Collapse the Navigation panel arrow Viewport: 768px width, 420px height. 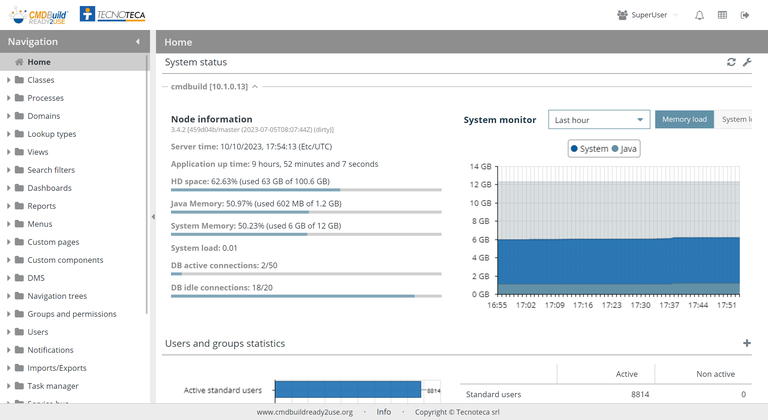pyautogui.click(x=138, y=42)
